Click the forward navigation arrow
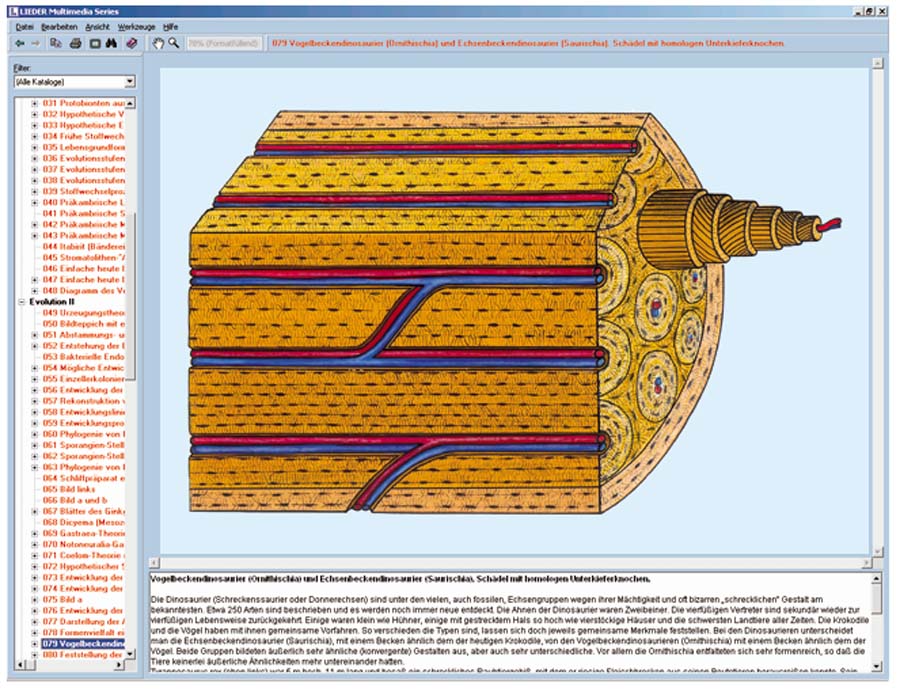 [x=36, y=44]
